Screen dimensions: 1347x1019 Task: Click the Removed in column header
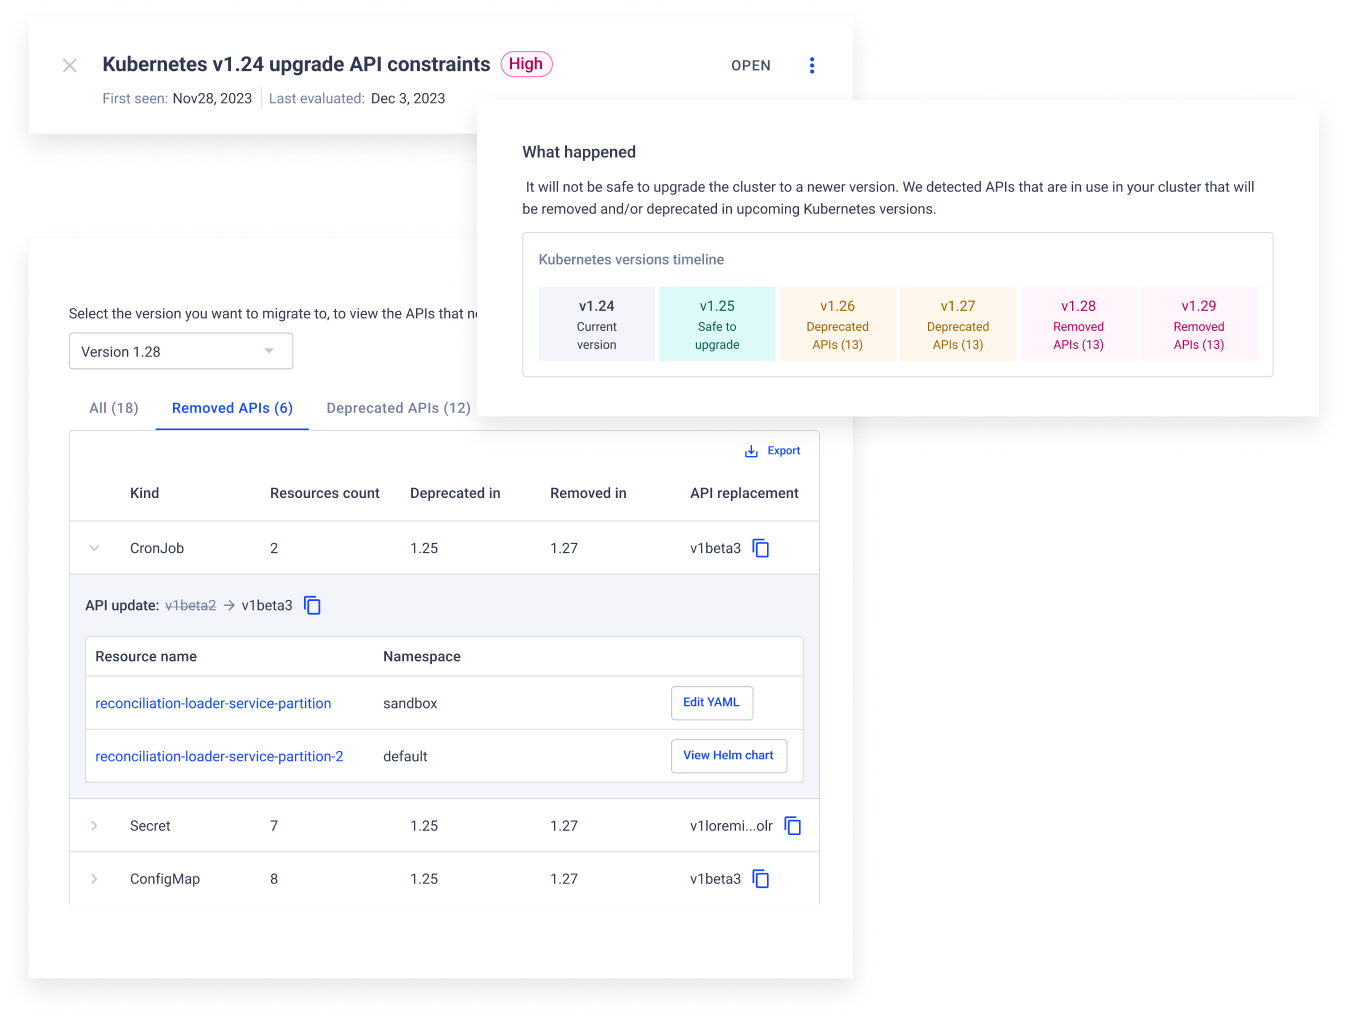tap(588, 493)
